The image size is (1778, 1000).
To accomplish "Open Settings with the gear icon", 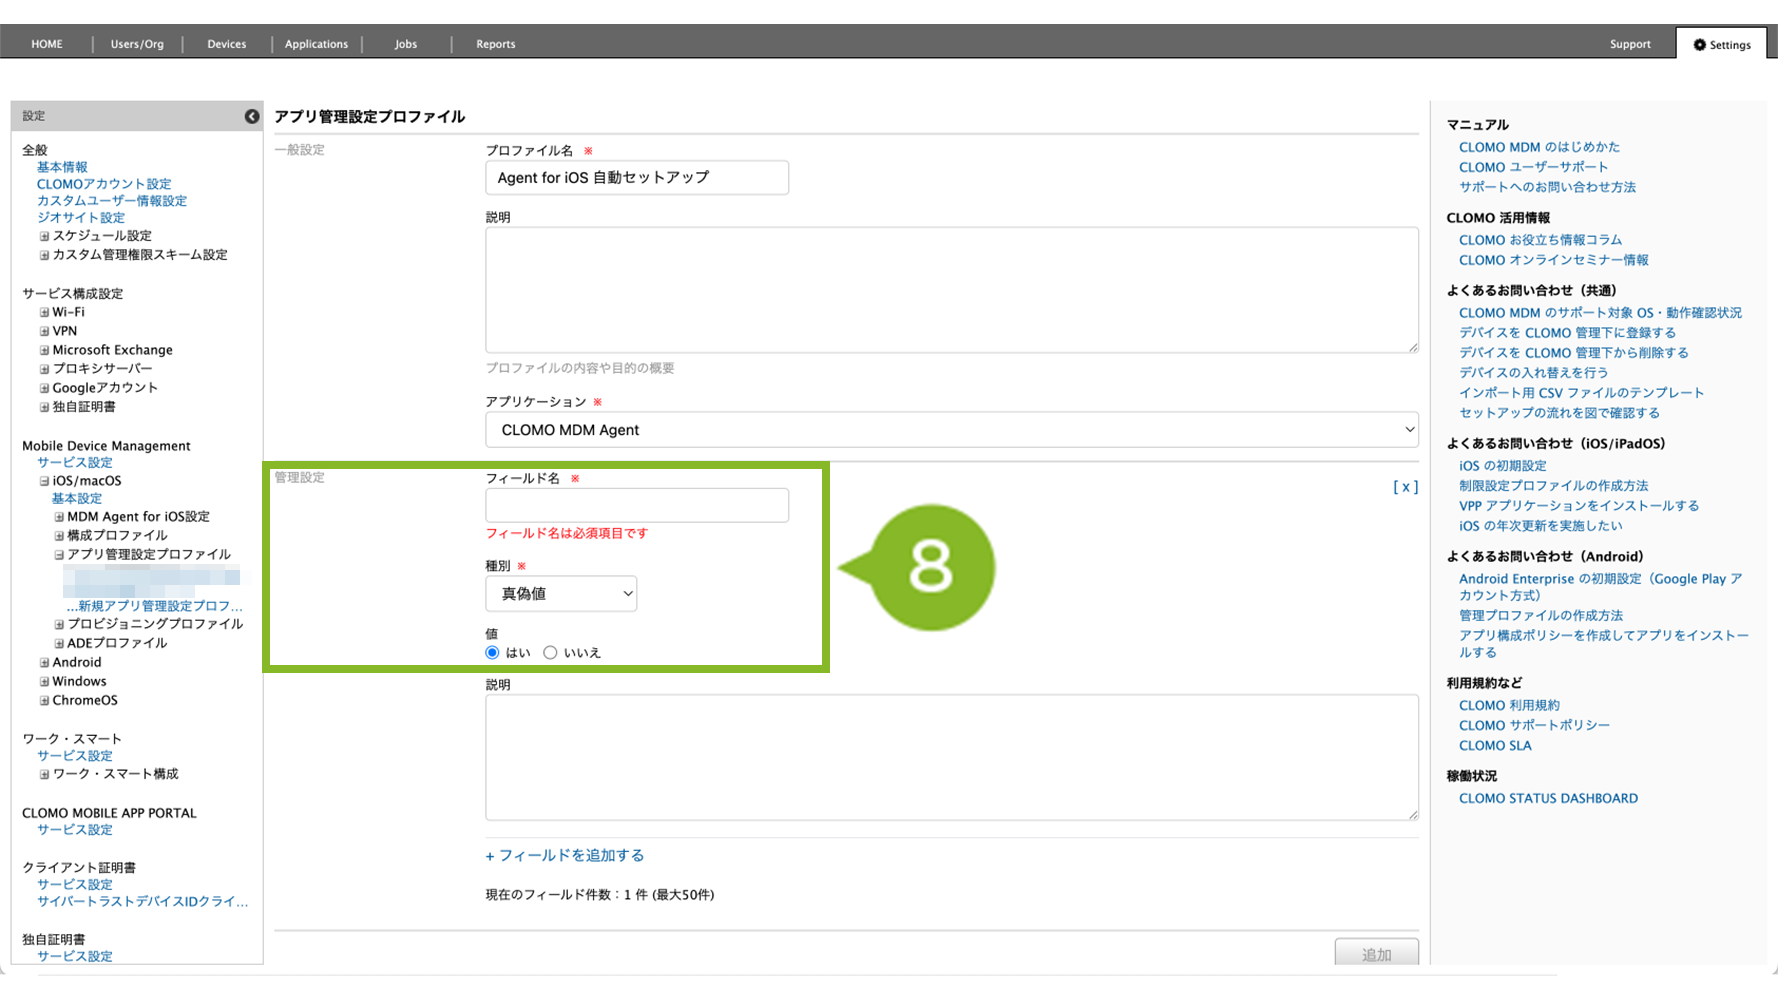I will click(1721, 44).
